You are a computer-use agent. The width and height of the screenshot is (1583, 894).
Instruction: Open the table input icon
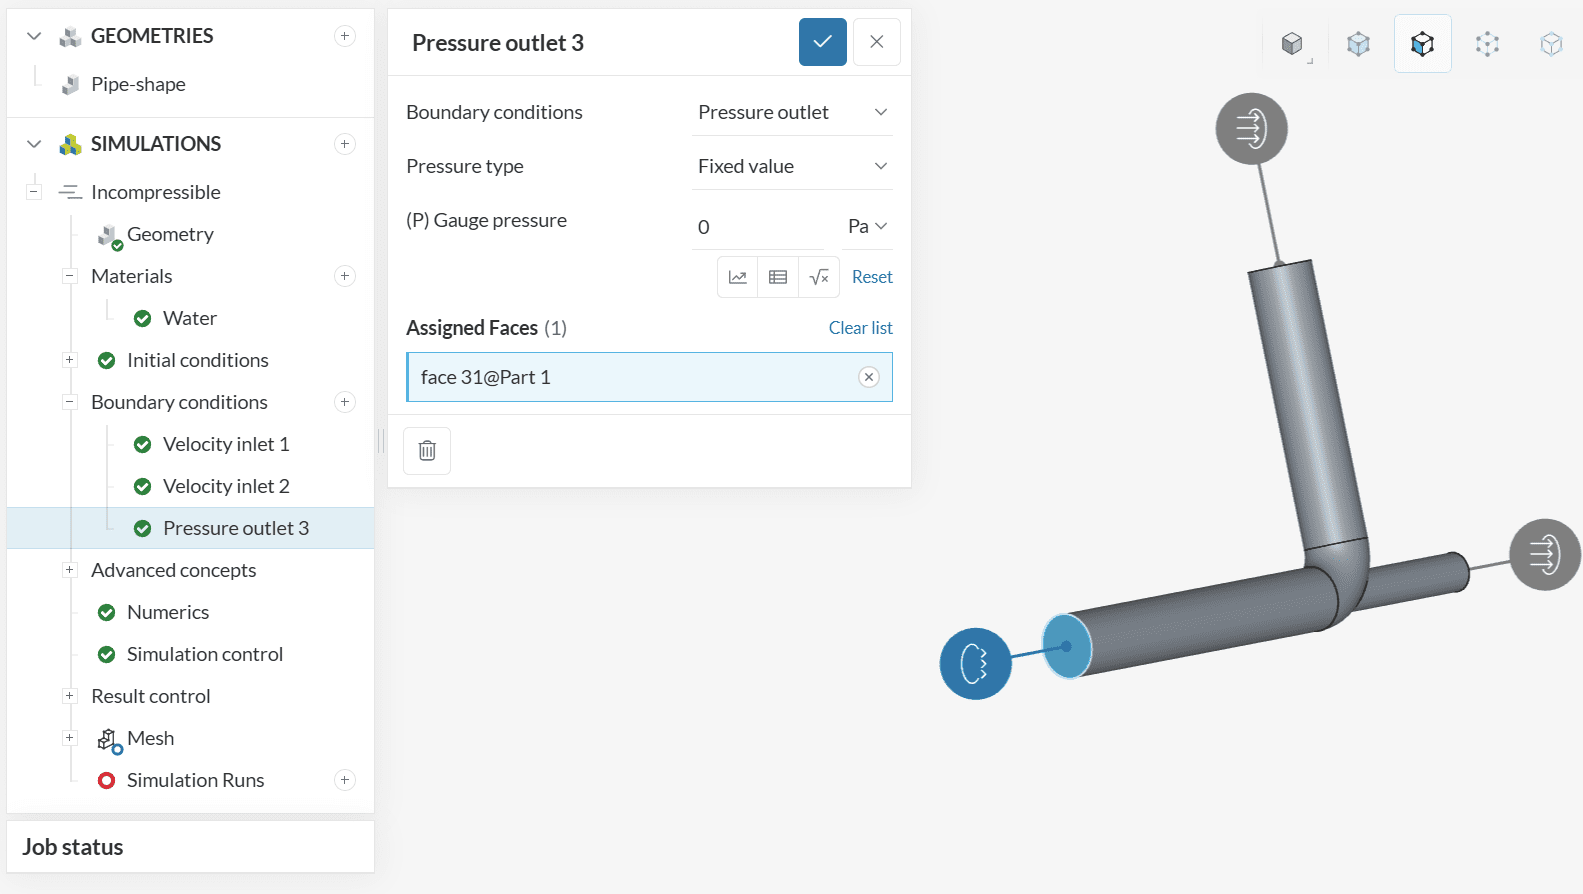(x=778, y=277)
